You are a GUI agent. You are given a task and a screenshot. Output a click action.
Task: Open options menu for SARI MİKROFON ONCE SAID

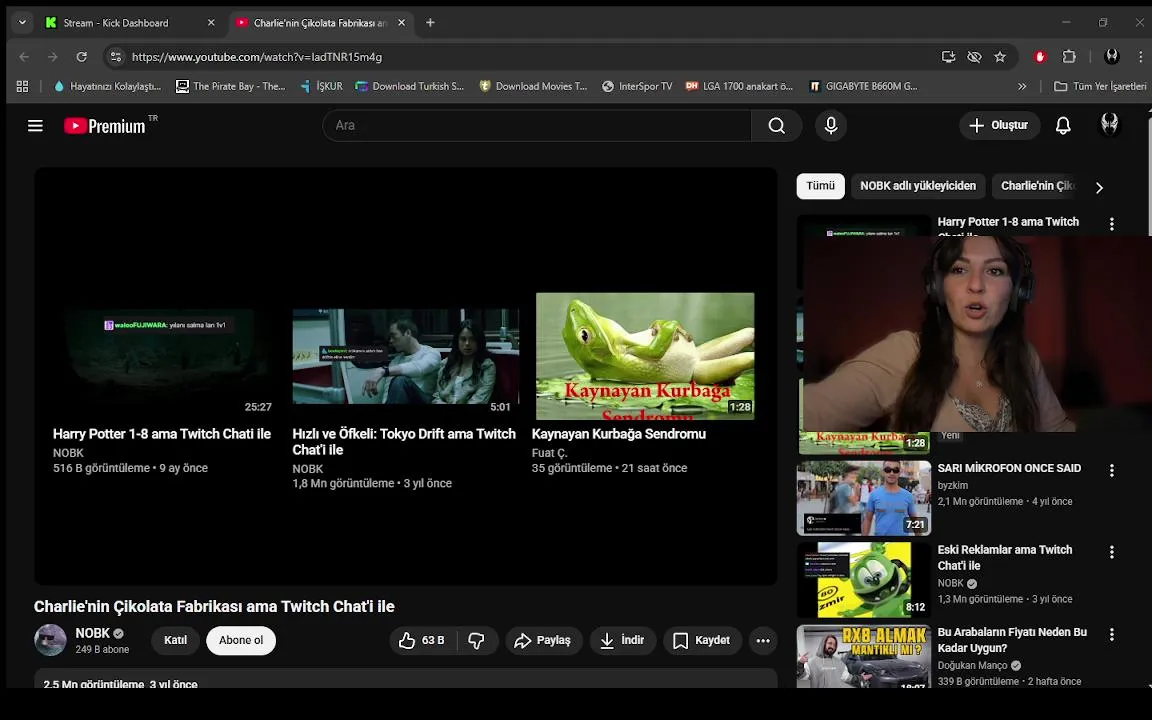(x=1112, y=470)
